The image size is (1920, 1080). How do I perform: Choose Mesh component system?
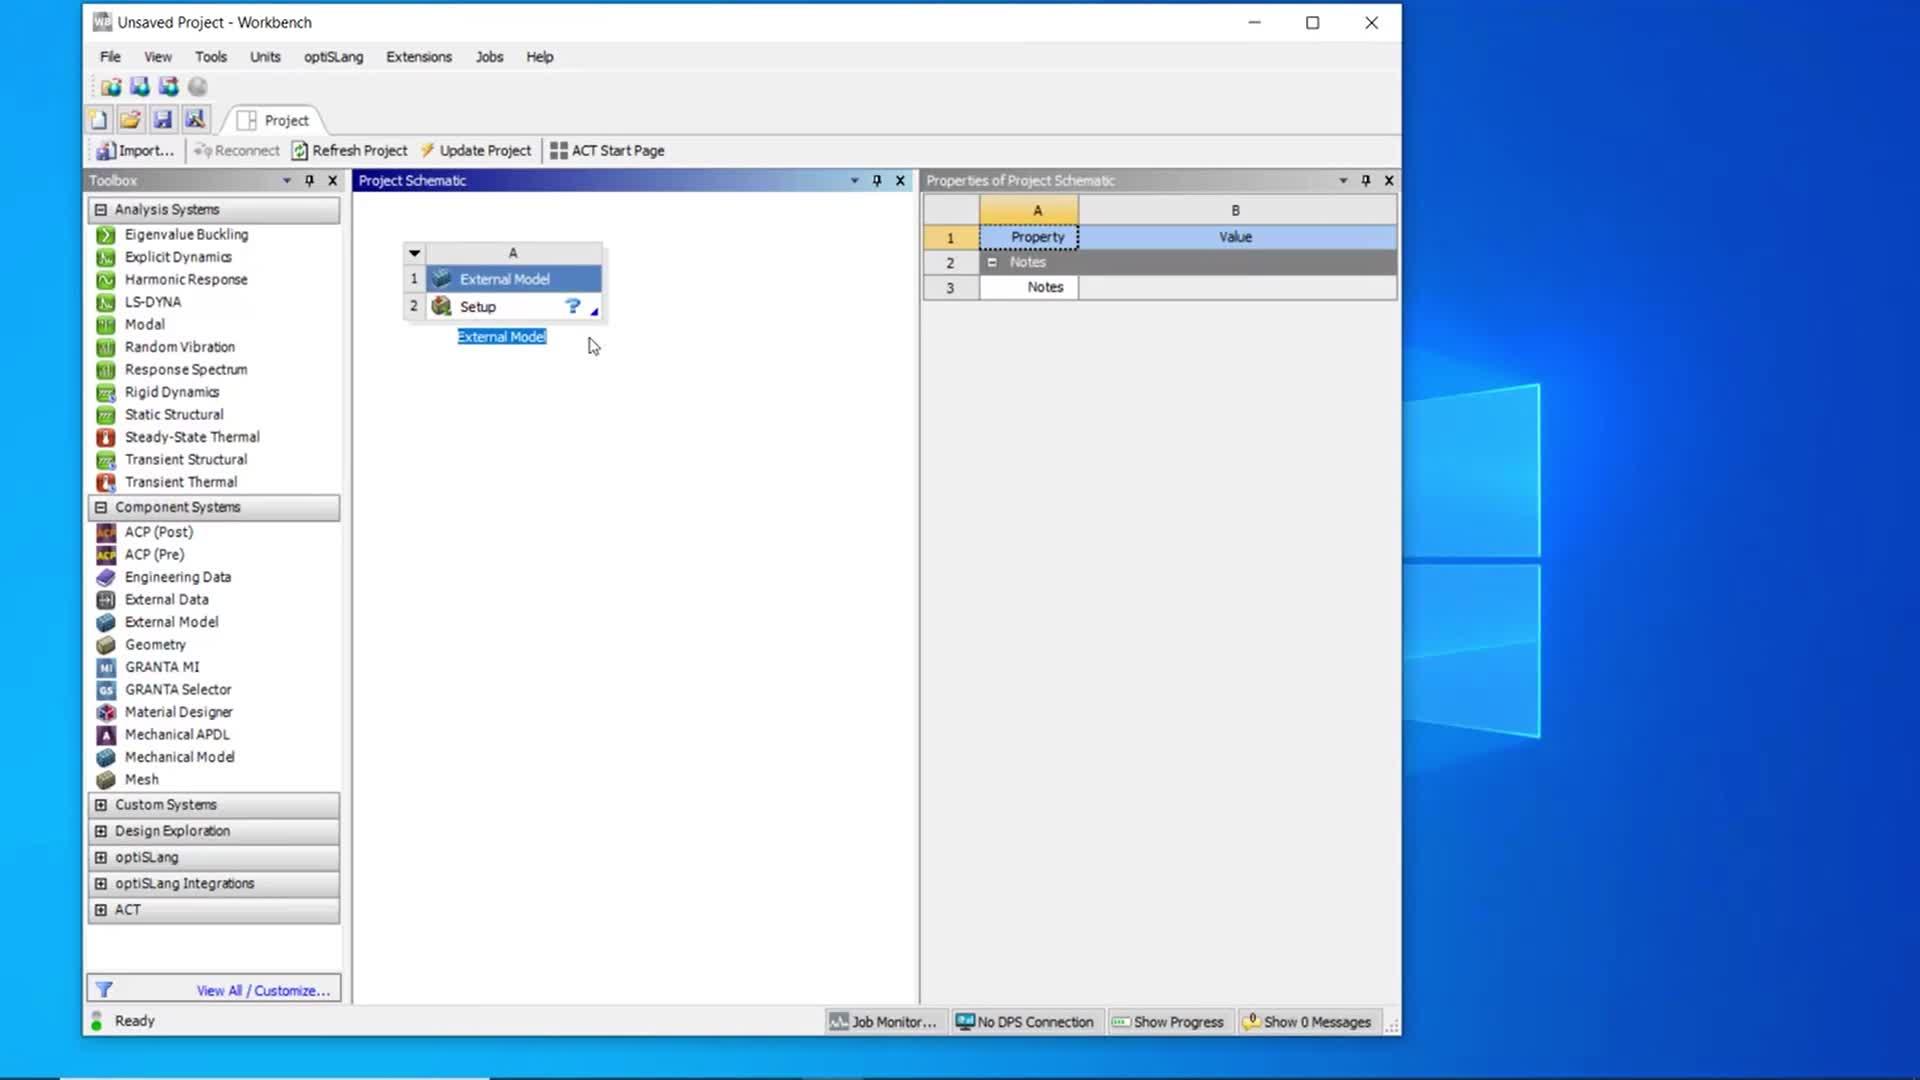tap(141, 780)
